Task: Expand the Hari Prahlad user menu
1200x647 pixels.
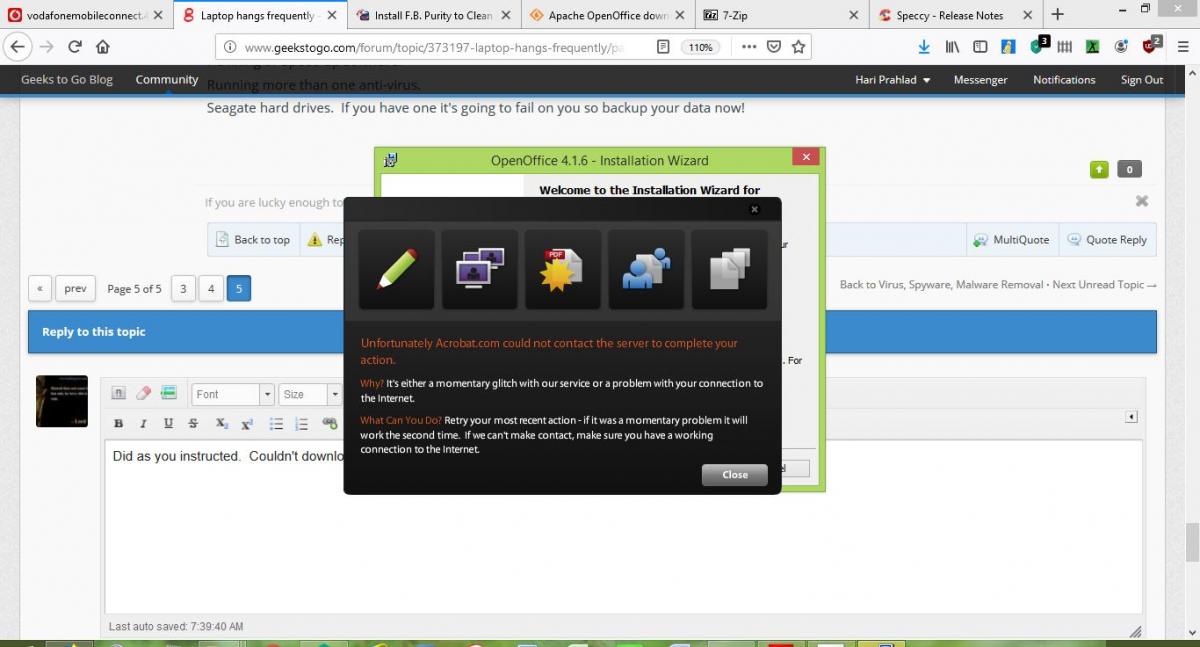Action: [893, 80]
